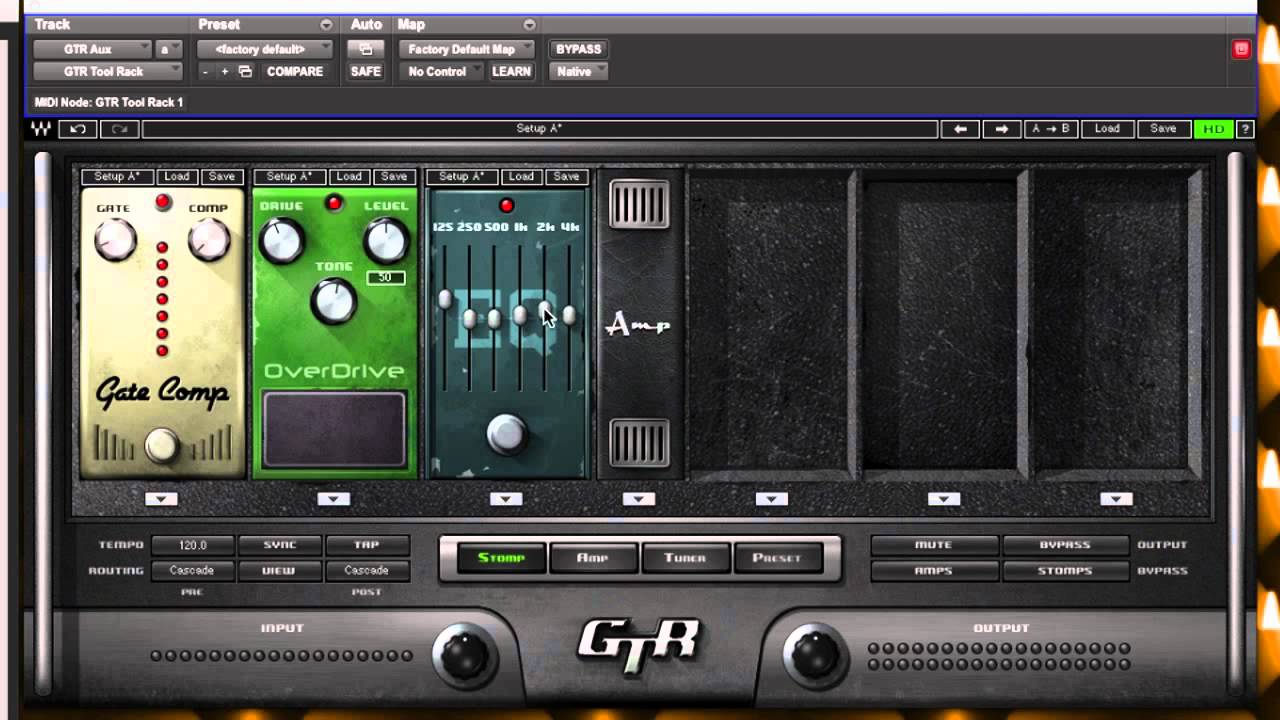Click the OverDrive value box showing 50
This screenshot has width=1280, height=720.
[385, 277]
